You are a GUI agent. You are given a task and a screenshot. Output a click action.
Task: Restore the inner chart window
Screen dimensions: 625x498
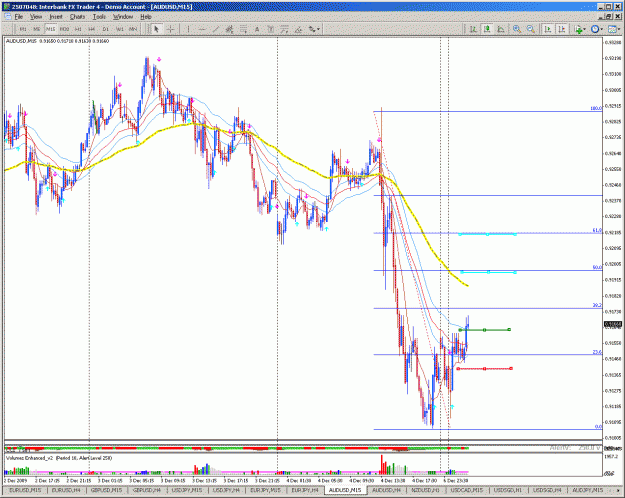[609, 17]
